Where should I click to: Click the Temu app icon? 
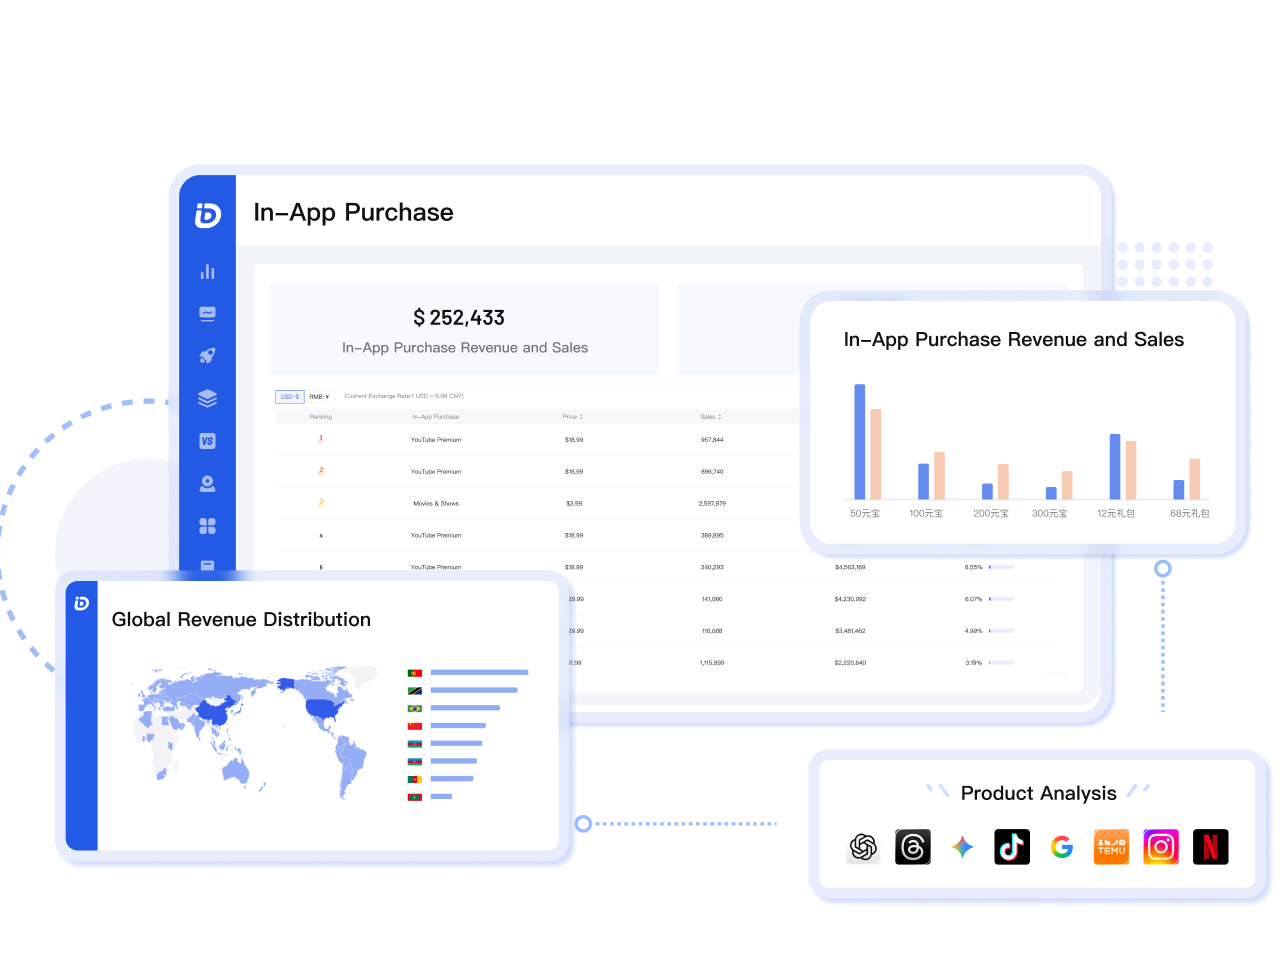pyautogui.click(x=1111, y=847)
